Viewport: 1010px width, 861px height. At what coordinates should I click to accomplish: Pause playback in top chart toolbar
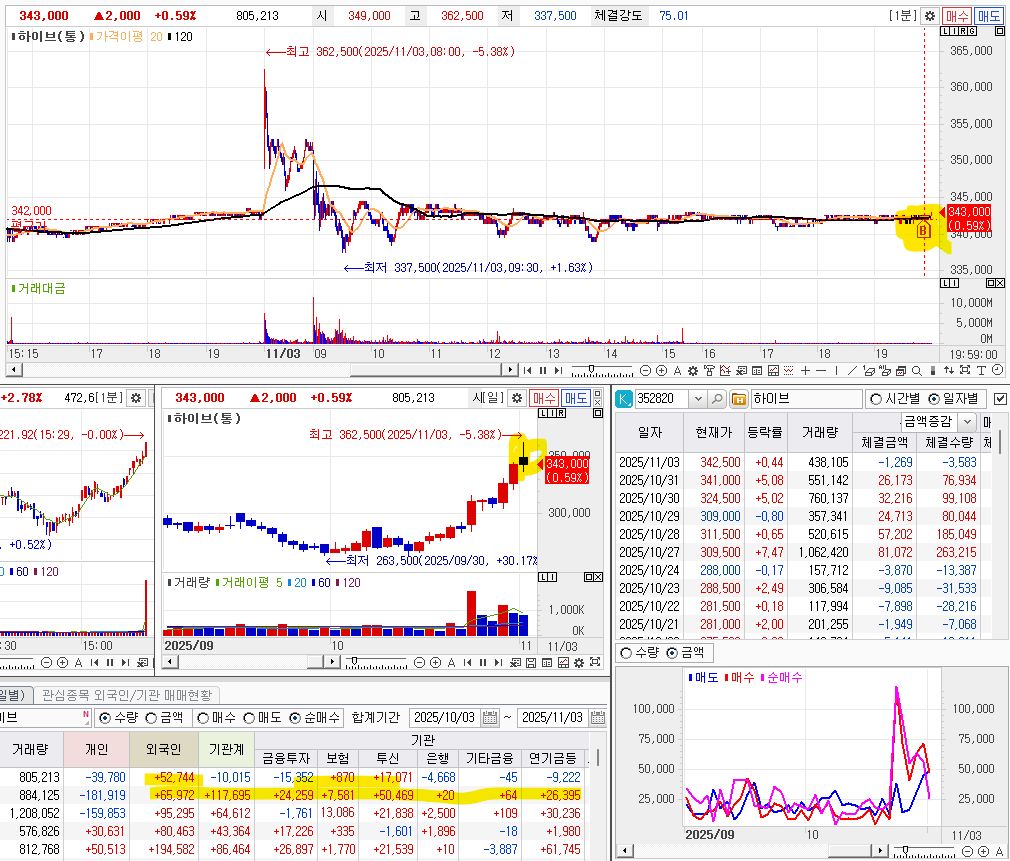coord(543,370)
